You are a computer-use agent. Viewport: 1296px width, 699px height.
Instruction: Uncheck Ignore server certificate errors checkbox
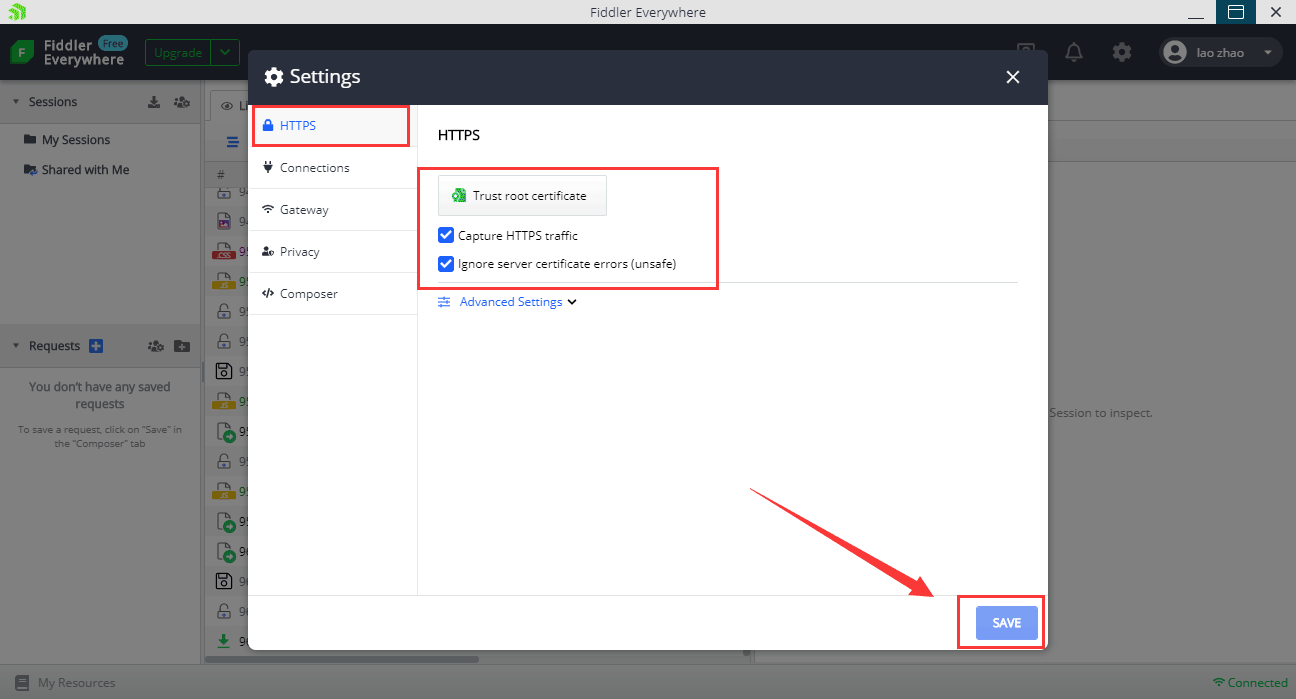[446, 264]
